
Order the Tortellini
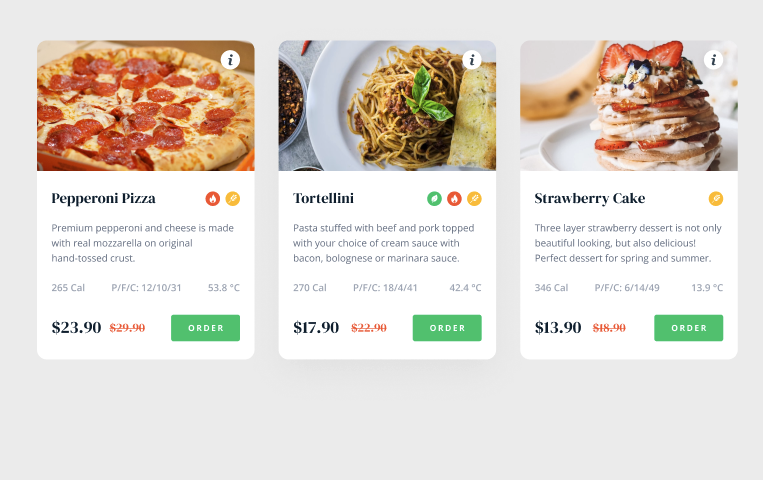[x=447, y=328]
